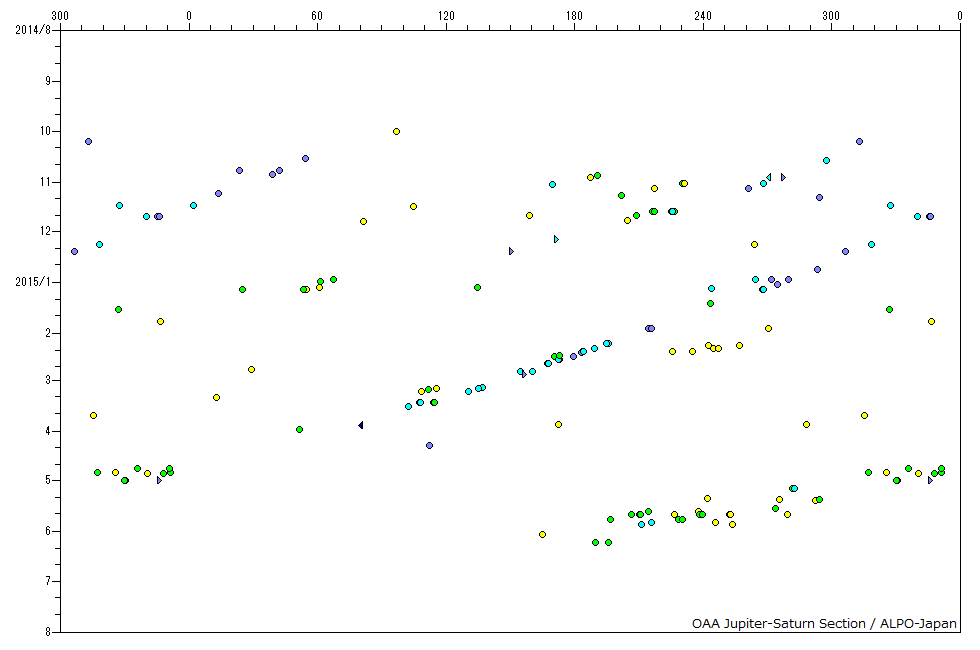Select the dark navy filled left-pointing triangle marker

pos(361,425)
